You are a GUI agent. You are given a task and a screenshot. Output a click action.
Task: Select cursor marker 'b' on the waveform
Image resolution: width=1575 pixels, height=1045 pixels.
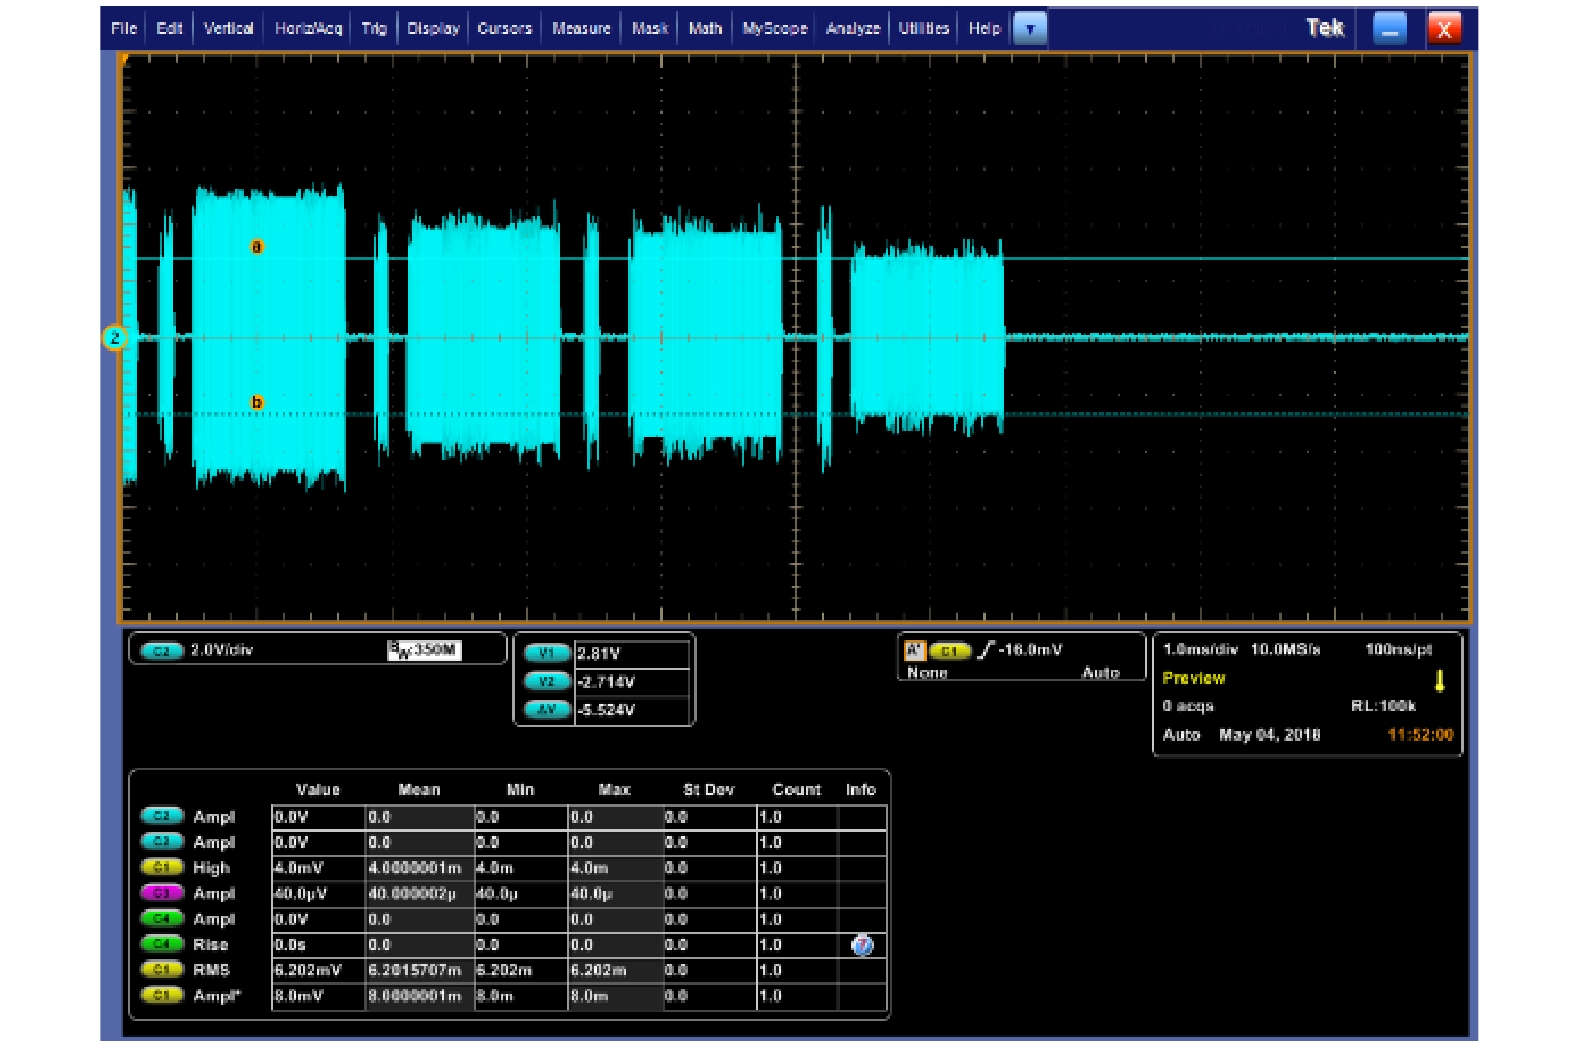point(257,403)
